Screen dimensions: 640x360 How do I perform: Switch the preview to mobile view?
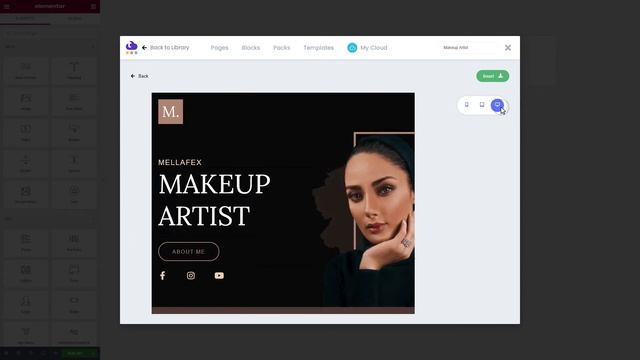point(467,105)
